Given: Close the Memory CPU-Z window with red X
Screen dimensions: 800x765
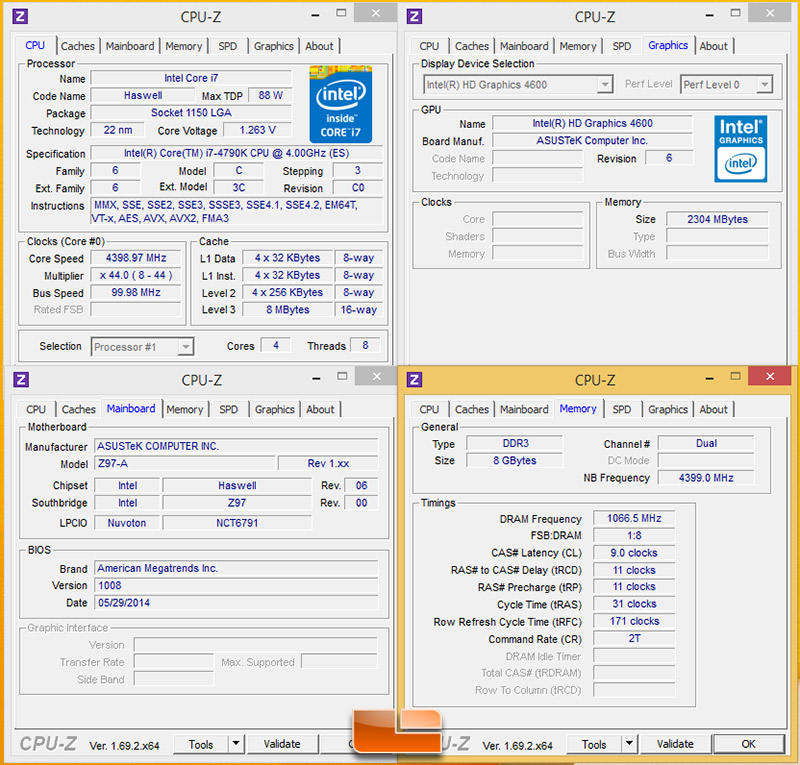Looking at the screenshot, I should (770, 376).
